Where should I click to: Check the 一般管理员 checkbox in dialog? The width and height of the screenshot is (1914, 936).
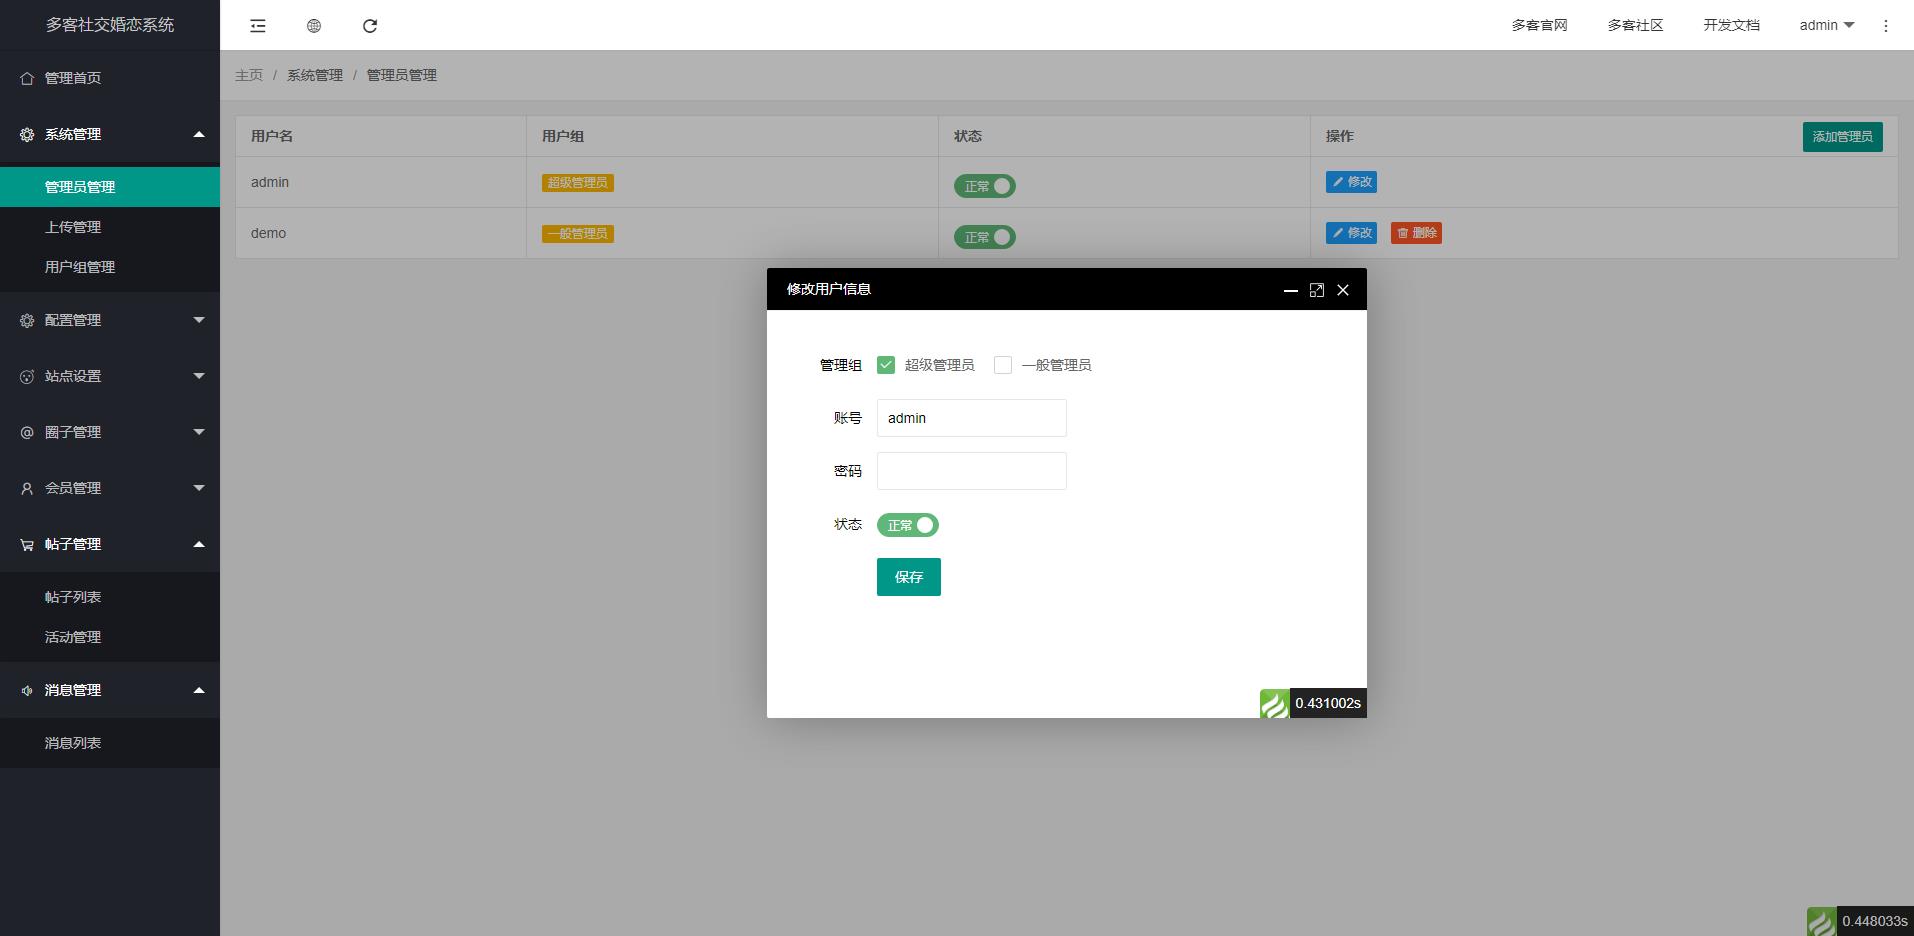[1003, 364]
